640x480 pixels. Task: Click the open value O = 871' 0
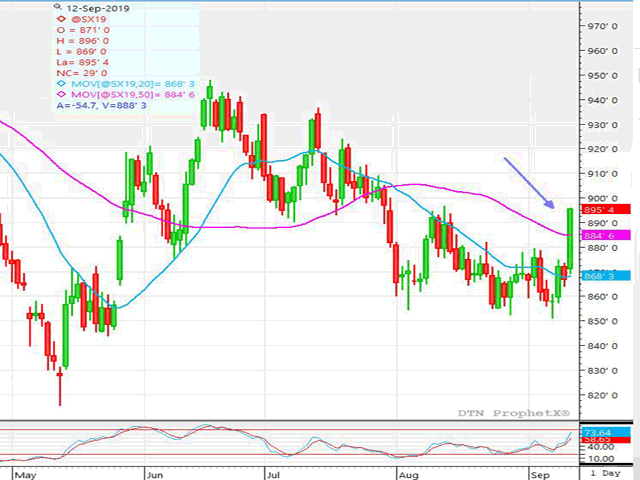tap(83, 30)
